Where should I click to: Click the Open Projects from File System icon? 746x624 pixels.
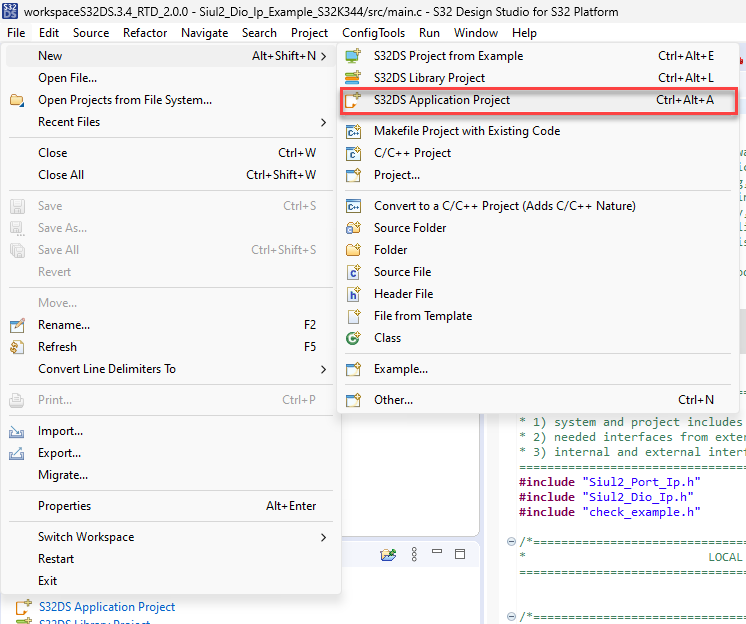point(16,100)
